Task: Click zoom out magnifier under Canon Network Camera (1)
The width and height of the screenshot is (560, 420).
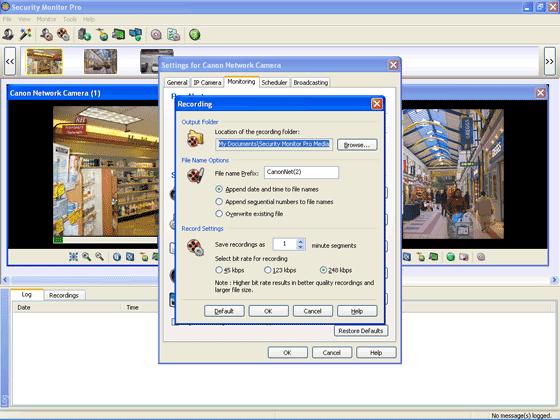Action: click(x=99, y=256)
